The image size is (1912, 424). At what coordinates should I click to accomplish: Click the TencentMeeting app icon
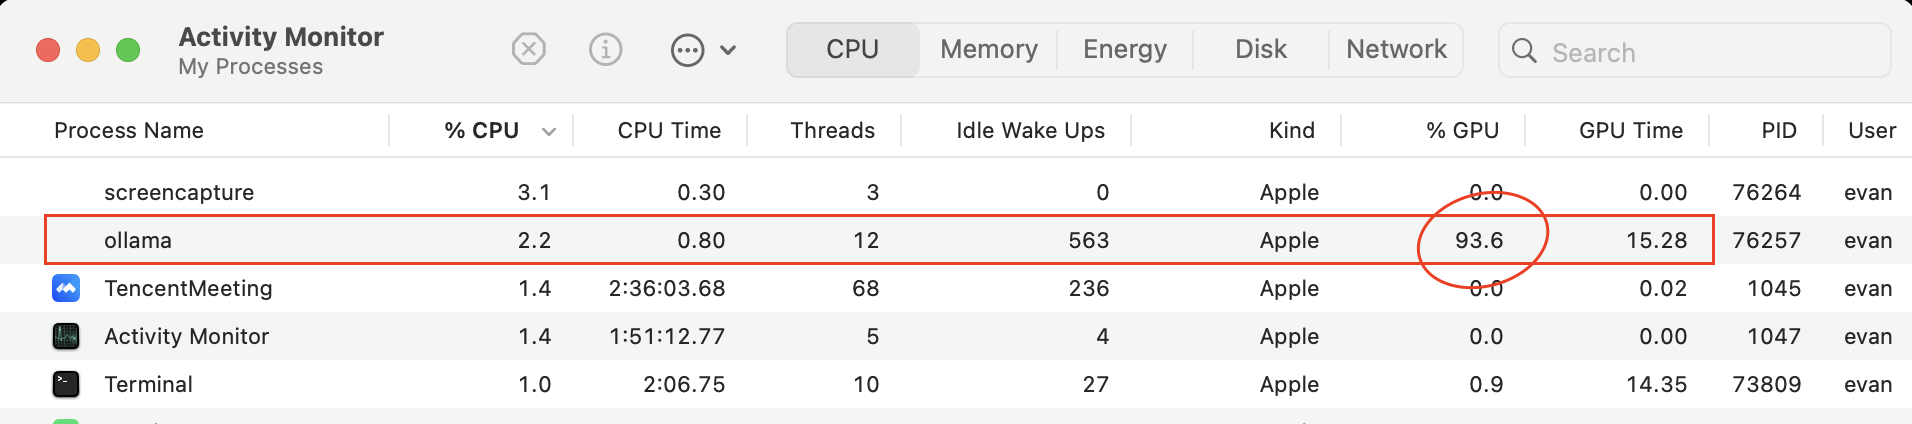click(66, 288)
